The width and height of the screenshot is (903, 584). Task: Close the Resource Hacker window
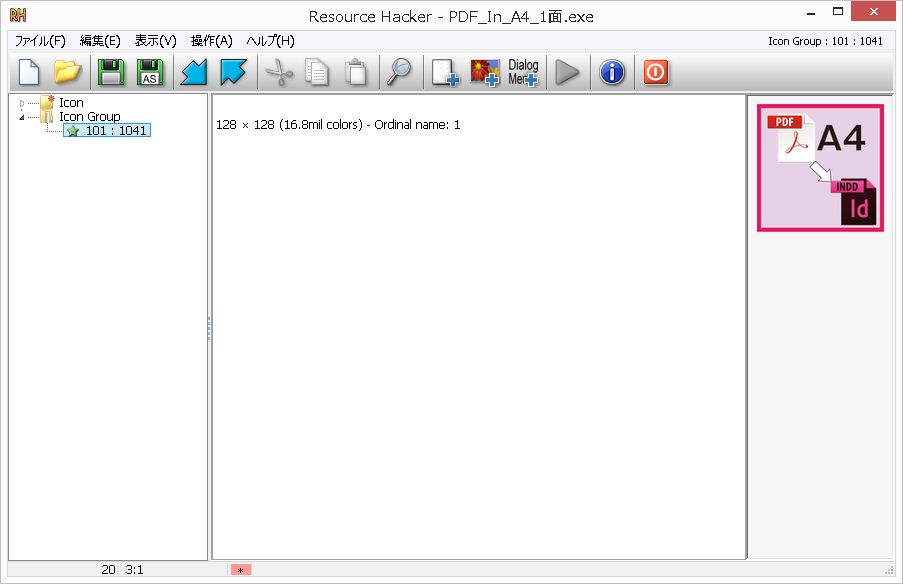874,12
